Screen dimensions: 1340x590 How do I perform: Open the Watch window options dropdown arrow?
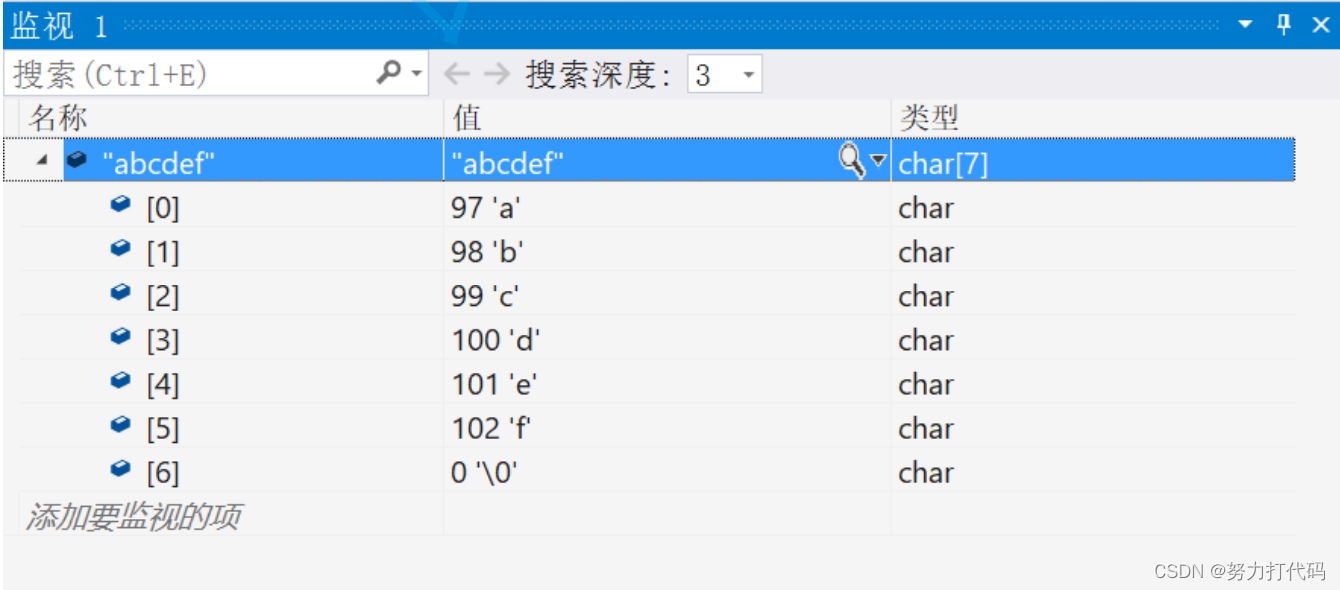[1243, 22]
